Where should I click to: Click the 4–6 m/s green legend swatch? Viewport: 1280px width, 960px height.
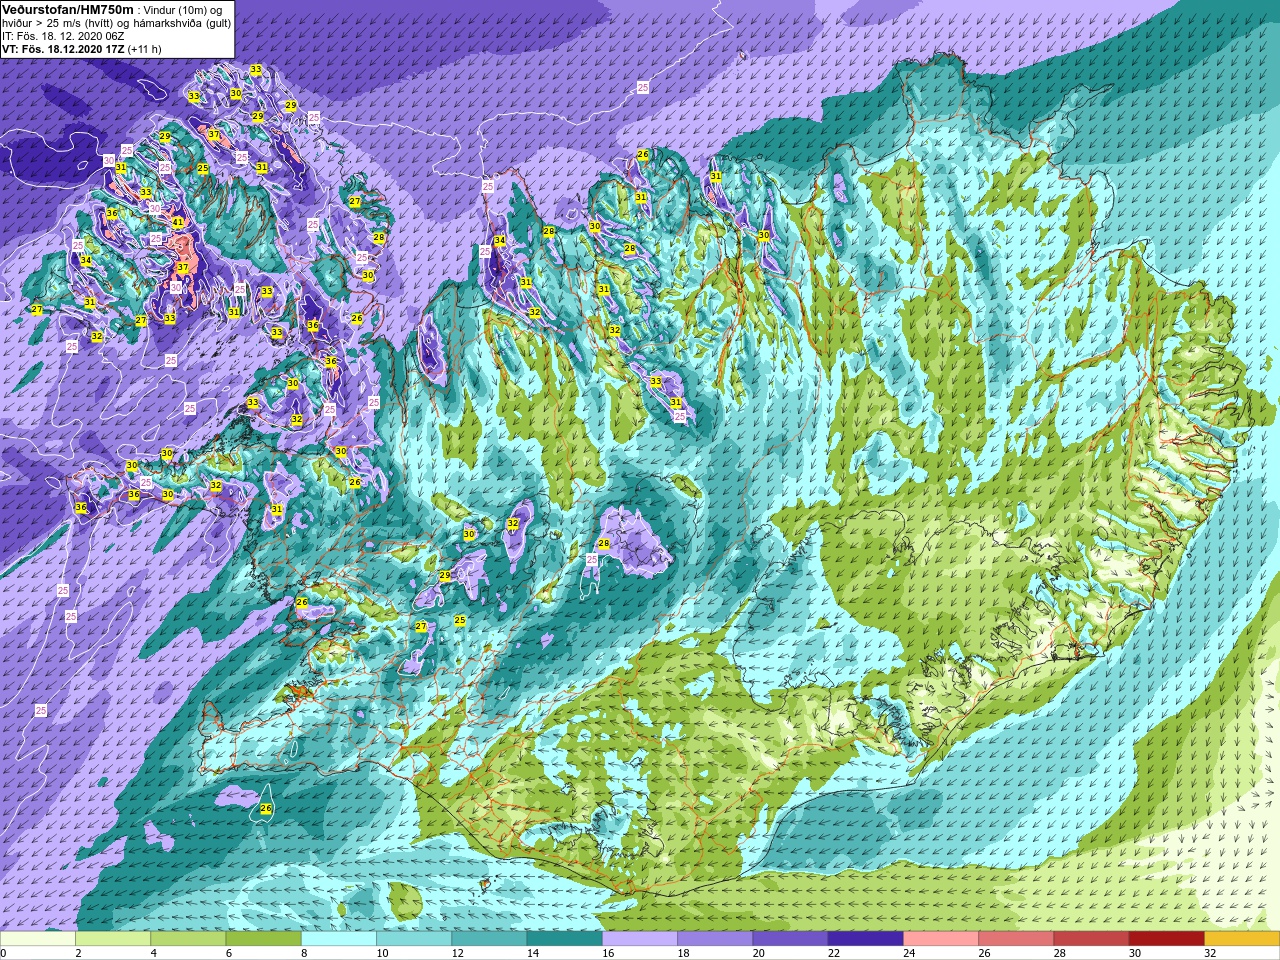(188, 939)
